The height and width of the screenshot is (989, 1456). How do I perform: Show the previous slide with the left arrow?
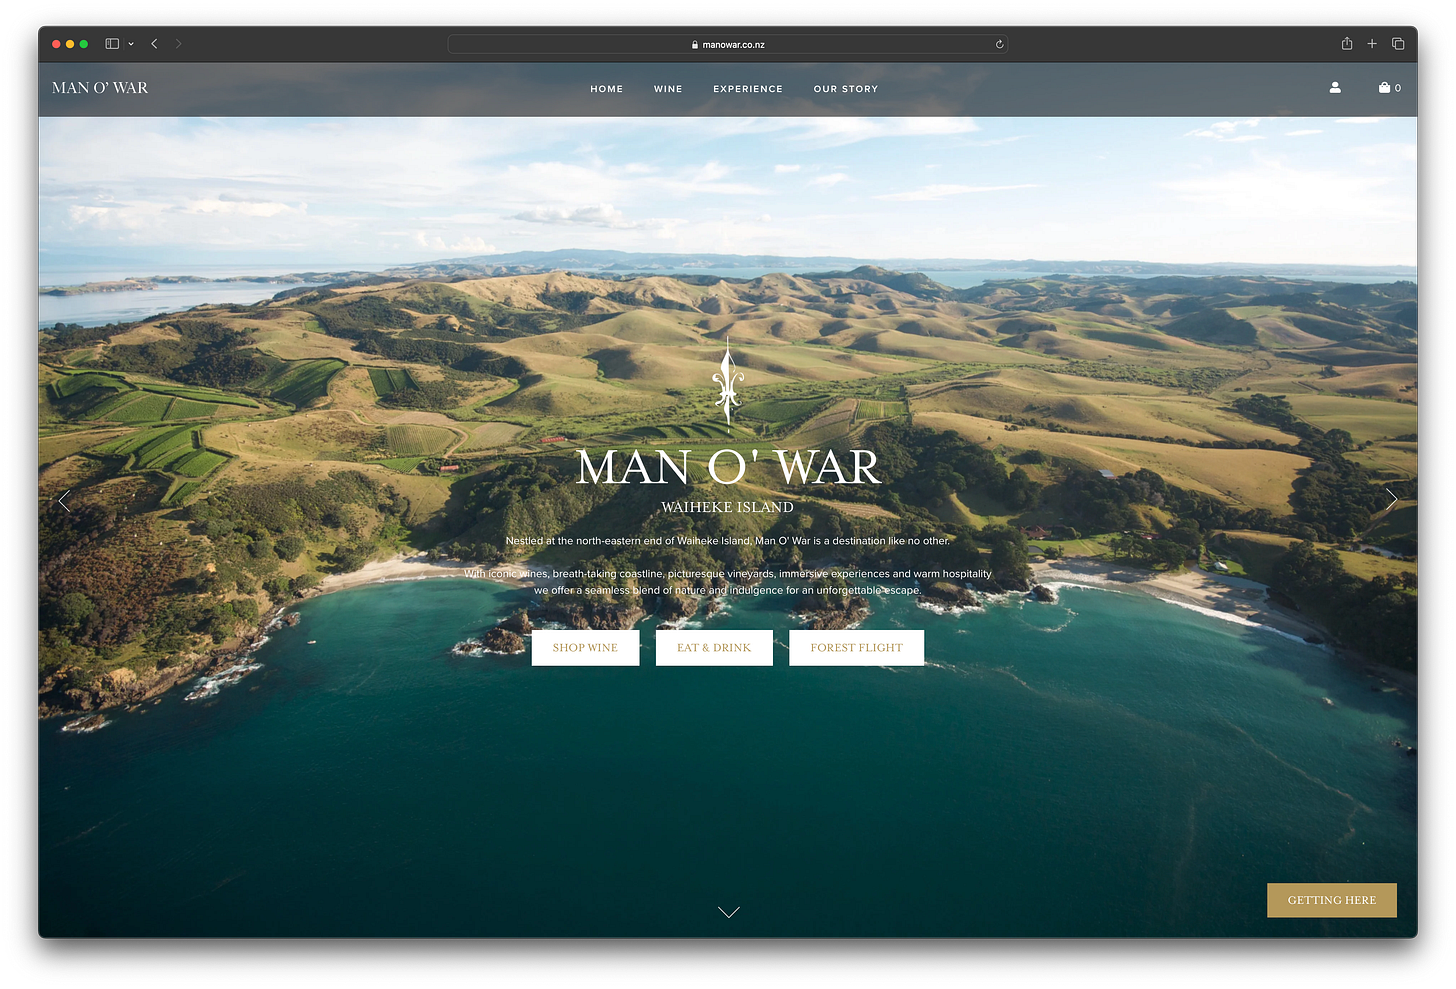tap(65, 500)
